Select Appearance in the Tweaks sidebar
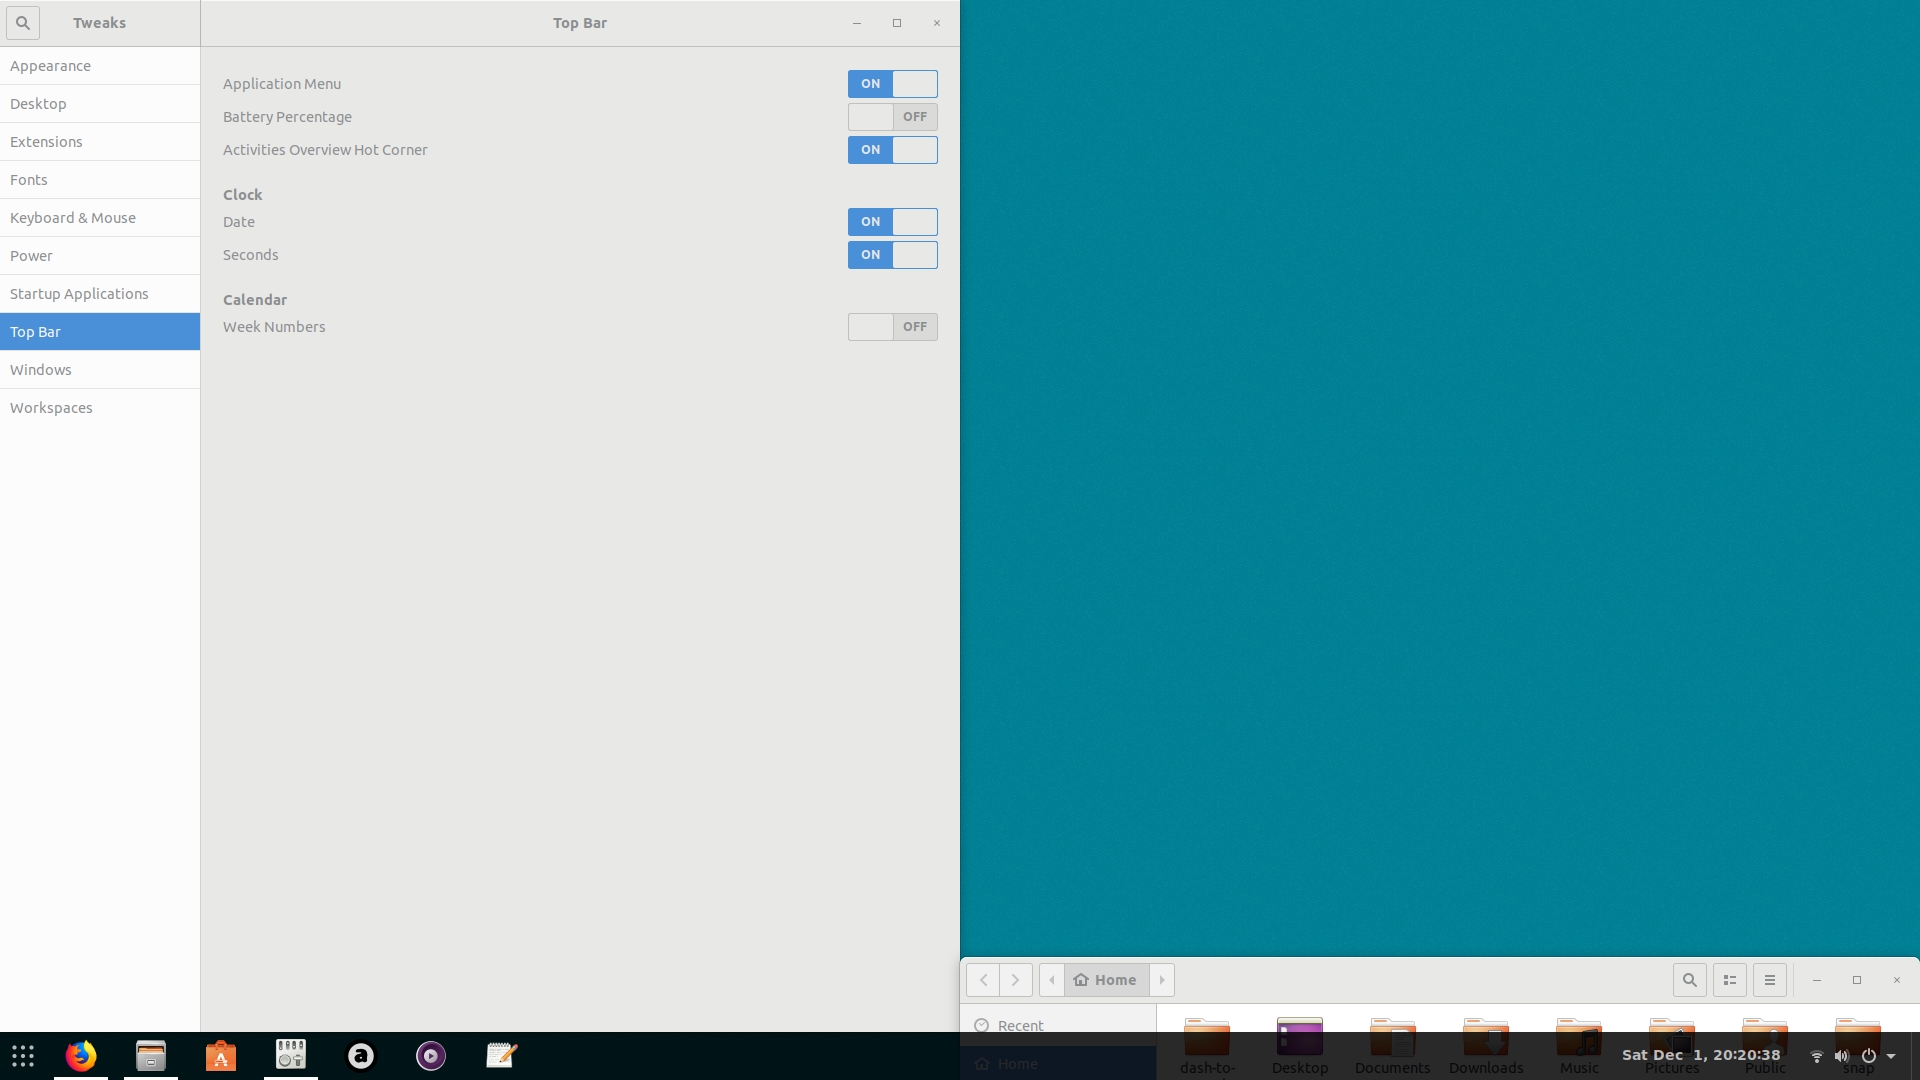This screenshot has width=1920, height=1080. (x=100, y=66)
